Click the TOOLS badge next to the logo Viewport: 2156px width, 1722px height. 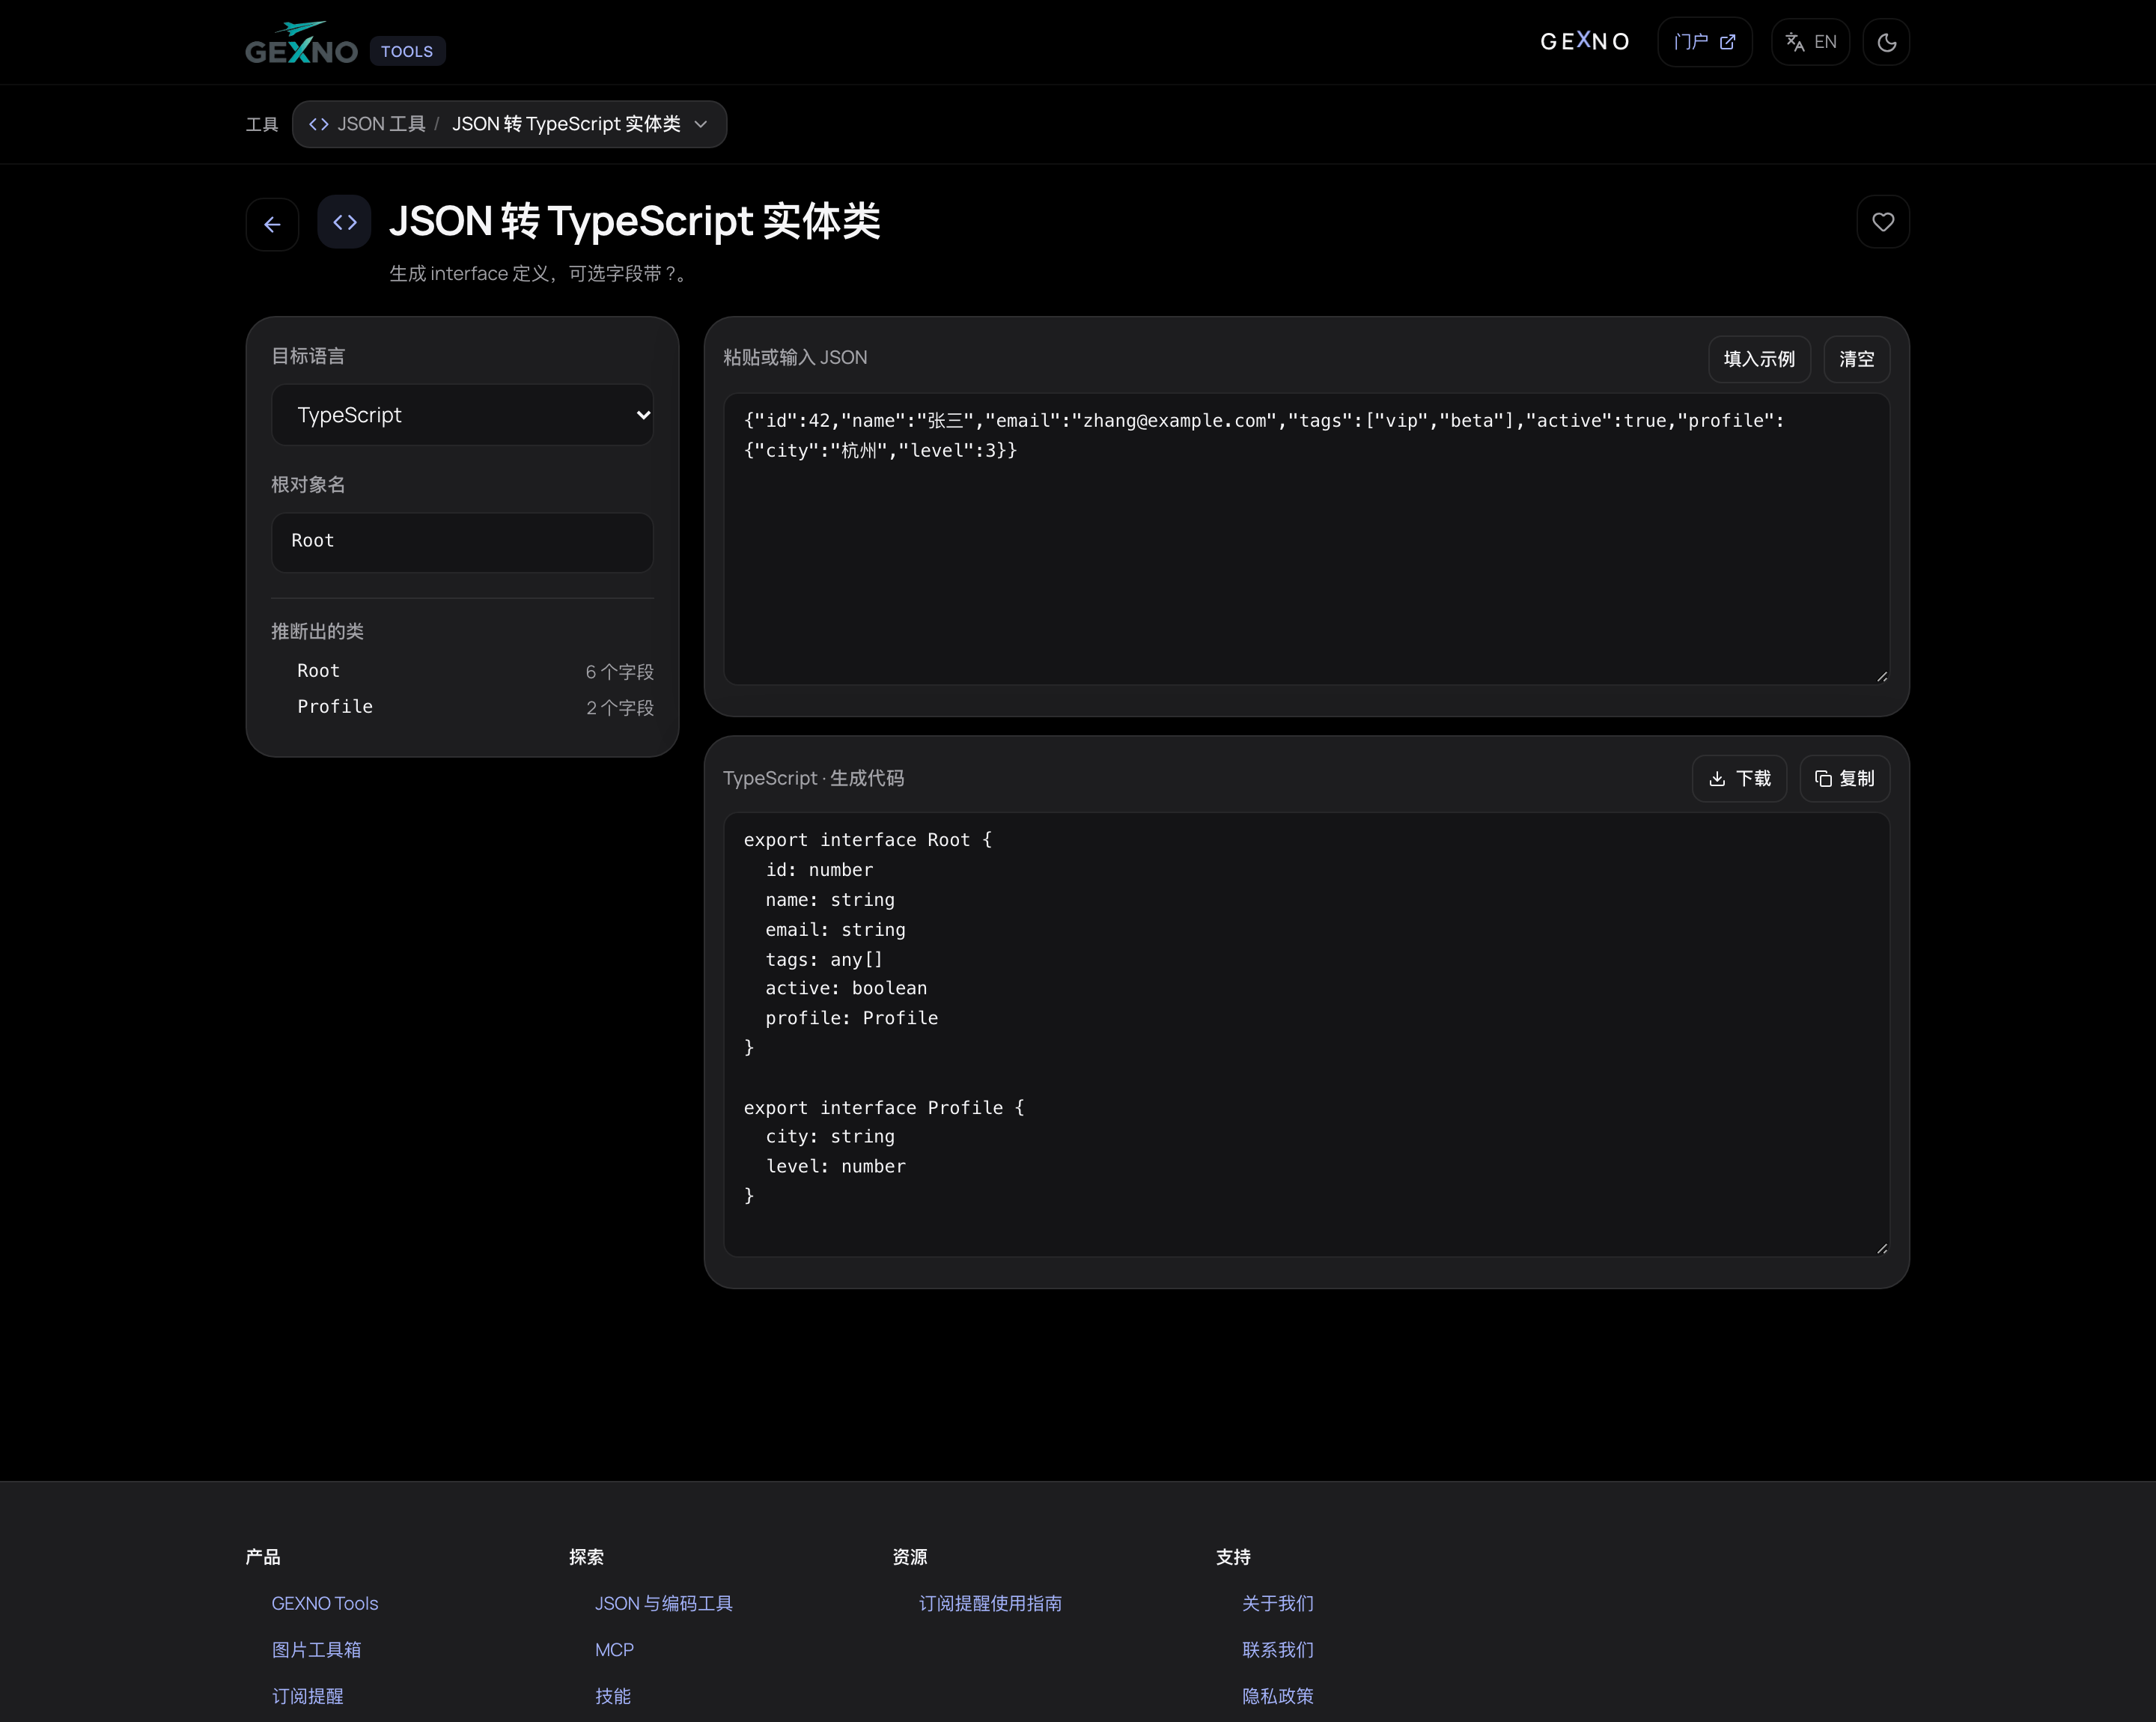click(407, 51)
